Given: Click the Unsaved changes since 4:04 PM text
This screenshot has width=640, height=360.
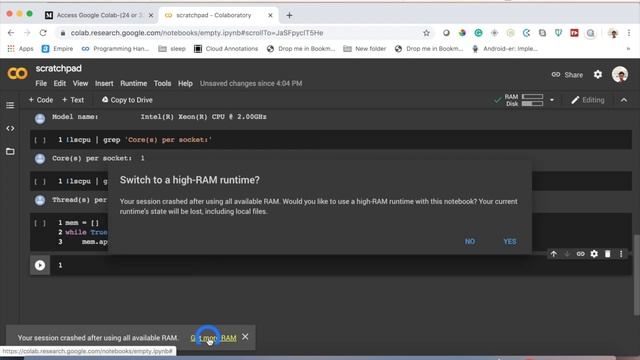Looking at the screenshot, I should coord(251,83).
